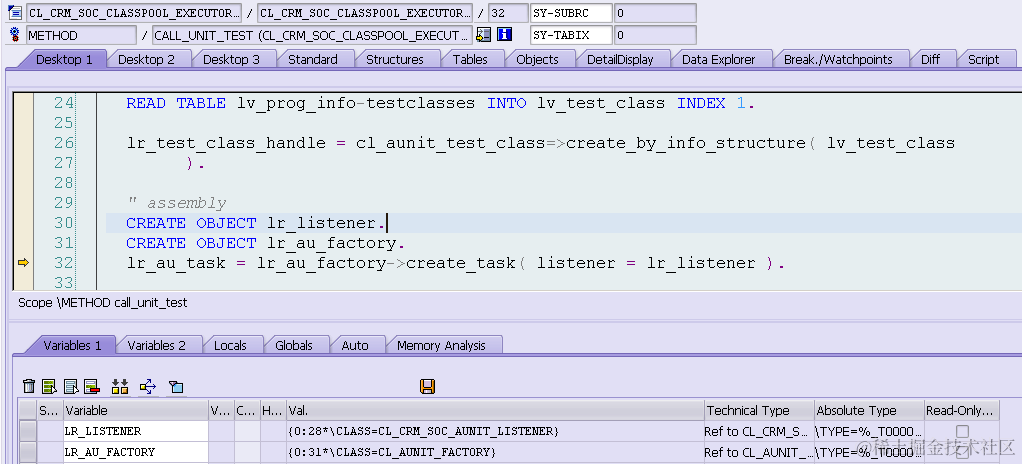Open the Break./Watchpoints tab
Screen dimensions: 1022x464
point(838,59)
